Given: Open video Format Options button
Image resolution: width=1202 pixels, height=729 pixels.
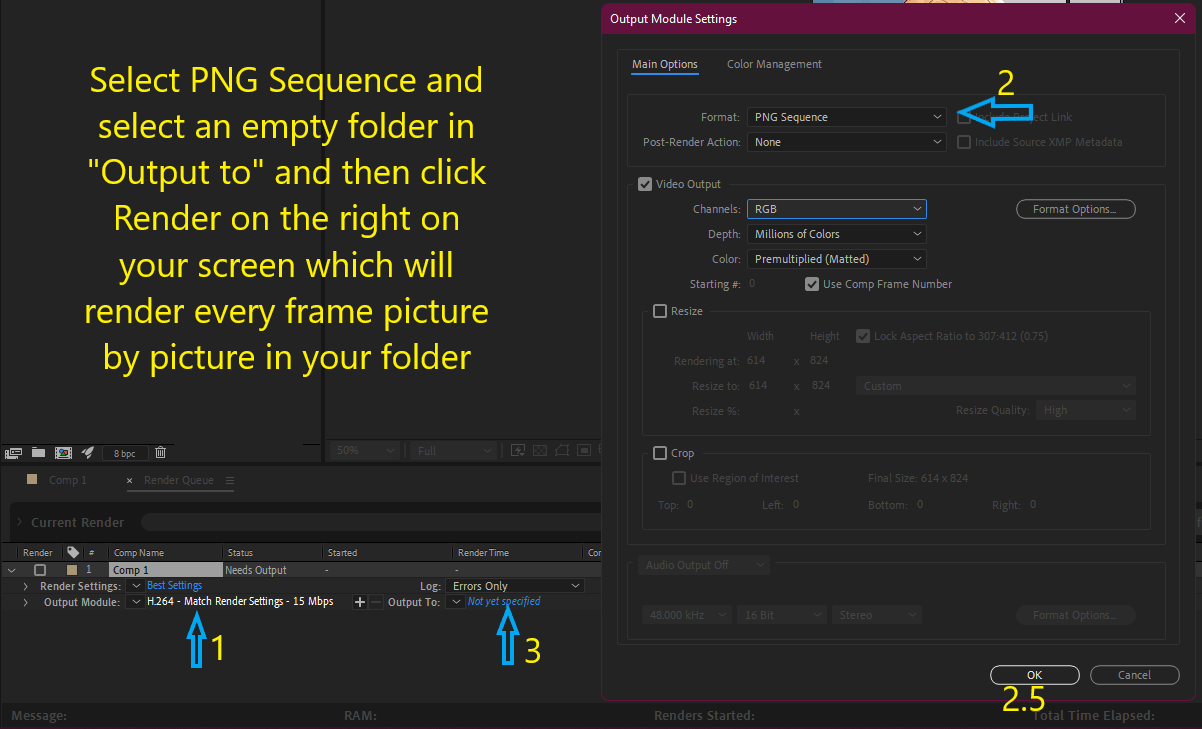Looking at the screenshot, I should pos(1076,209).
